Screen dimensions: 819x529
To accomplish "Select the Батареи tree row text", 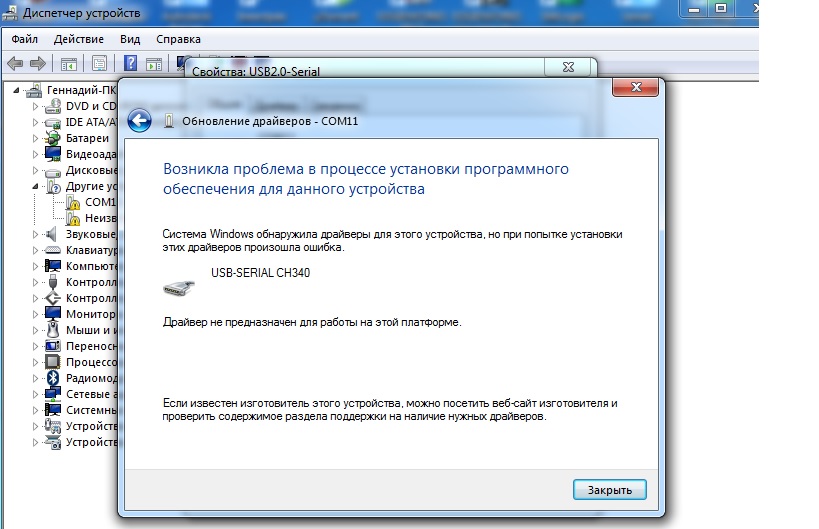I will (87, 138).
